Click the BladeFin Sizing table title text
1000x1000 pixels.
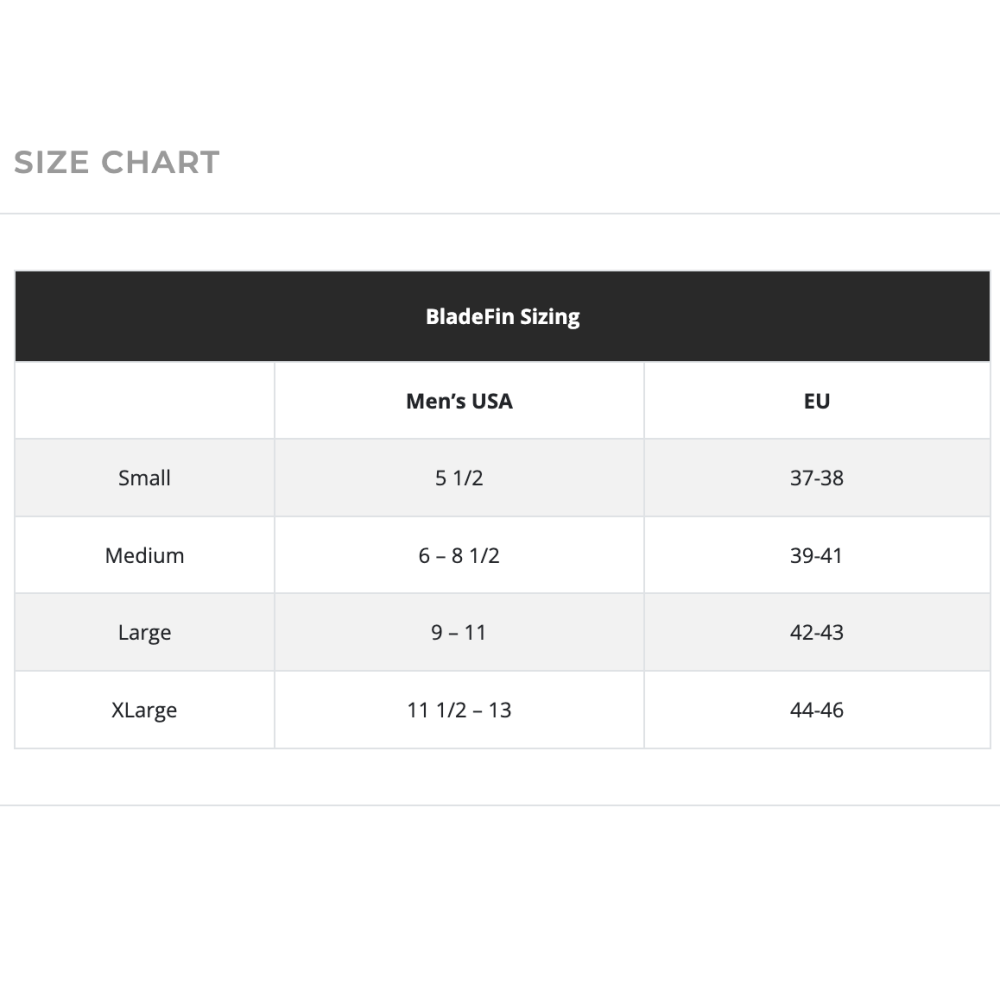click(x=502, y=317)
